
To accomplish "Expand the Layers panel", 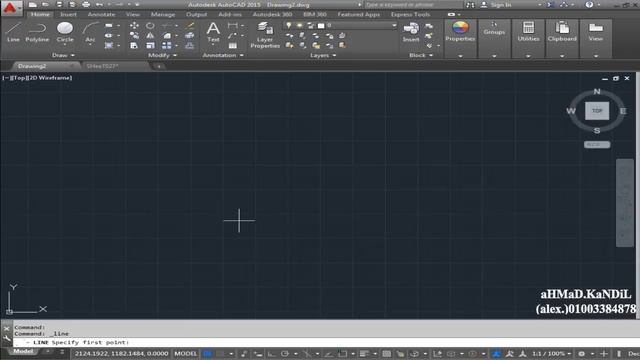I will tap(322, 55).
